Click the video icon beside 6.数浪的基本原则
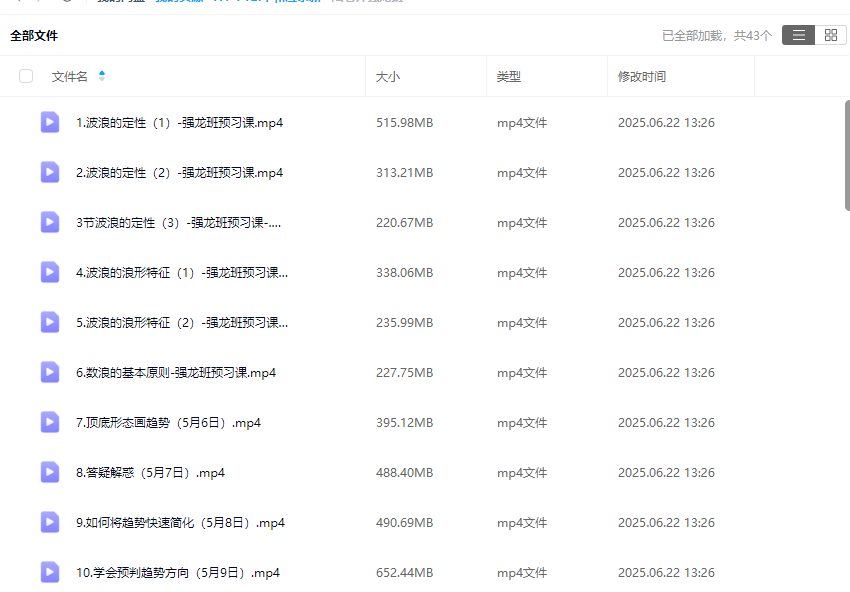This screenshot has width=850, height=592. coord(49,372)
